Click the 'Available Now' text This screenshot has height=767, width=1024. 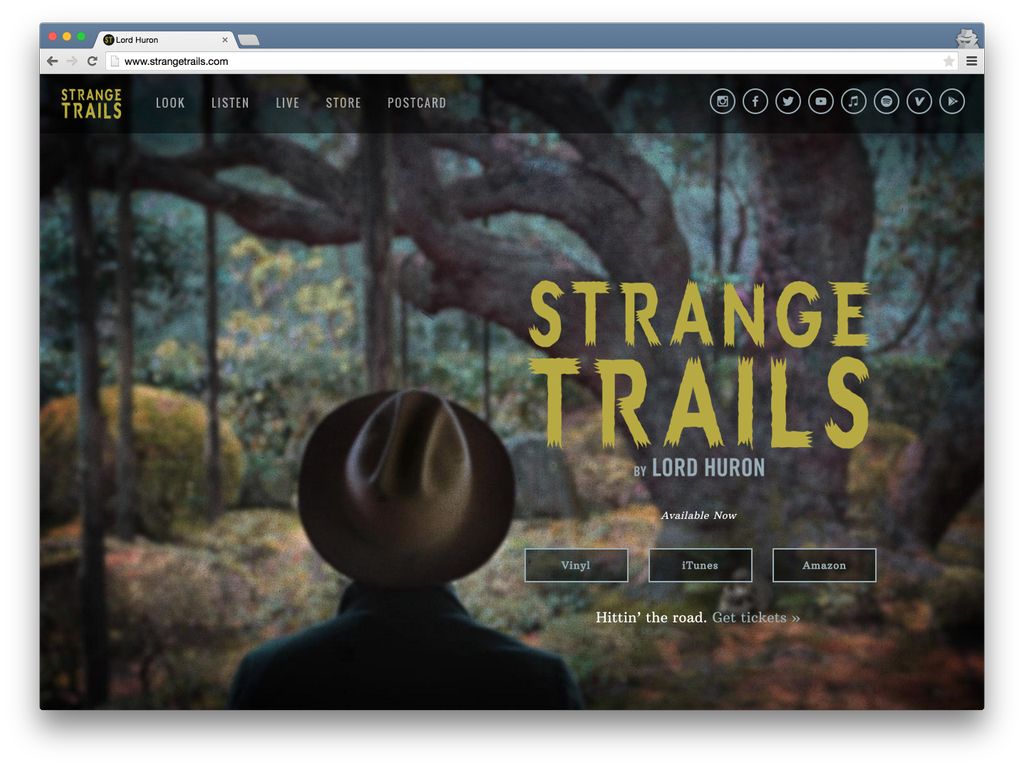(x=699, y=515)
